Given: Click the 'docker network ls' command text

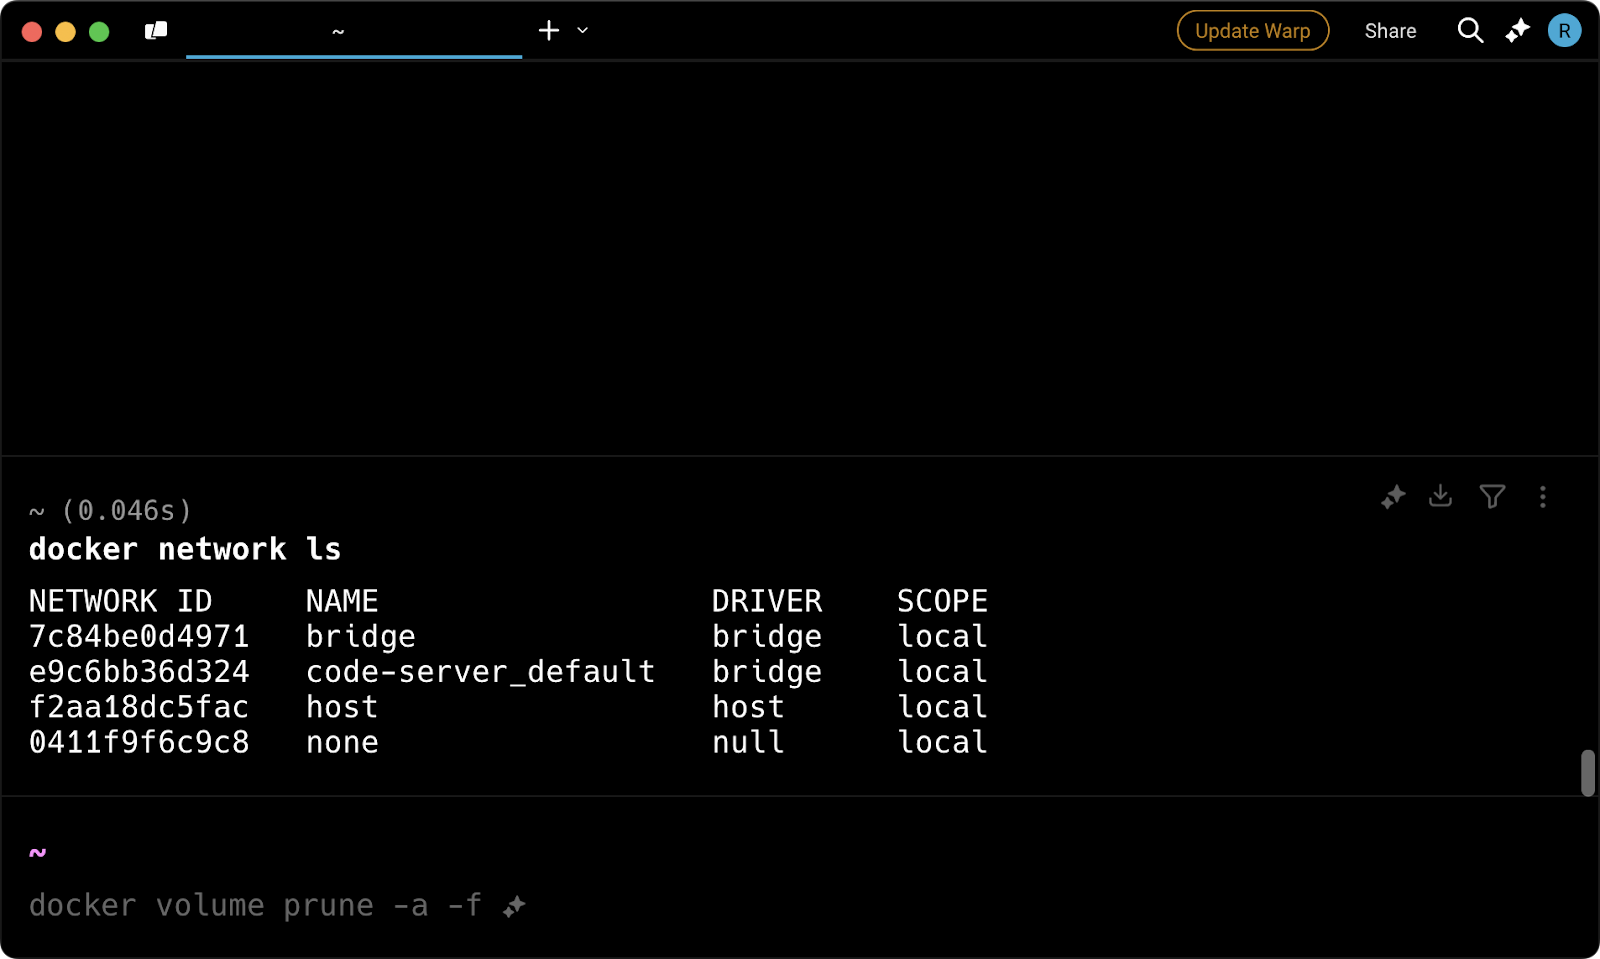Looking at the screenshot, I should tap(185, 549).
